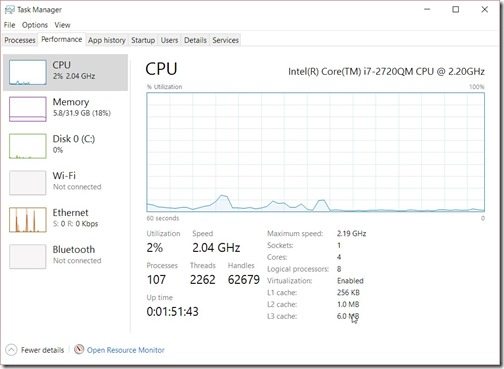Click the CPU utilization graph area
Screen dimensions: 504x369
click(x=315, y=152)
